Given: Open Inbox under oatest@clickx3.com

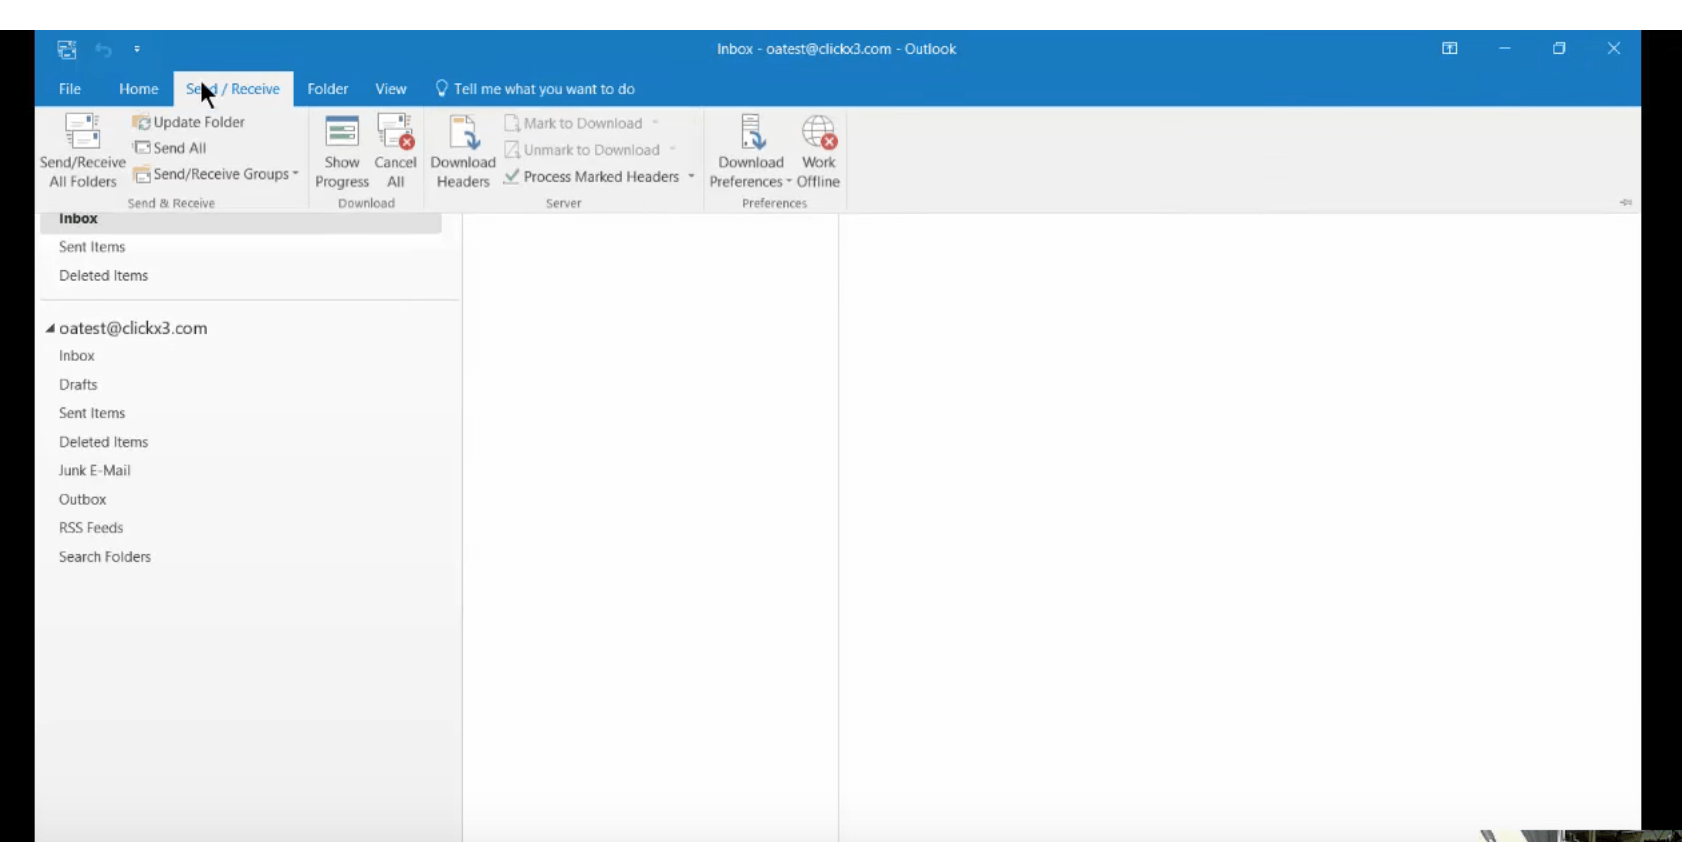Looking at the screenshot, I should pos(77,356).
